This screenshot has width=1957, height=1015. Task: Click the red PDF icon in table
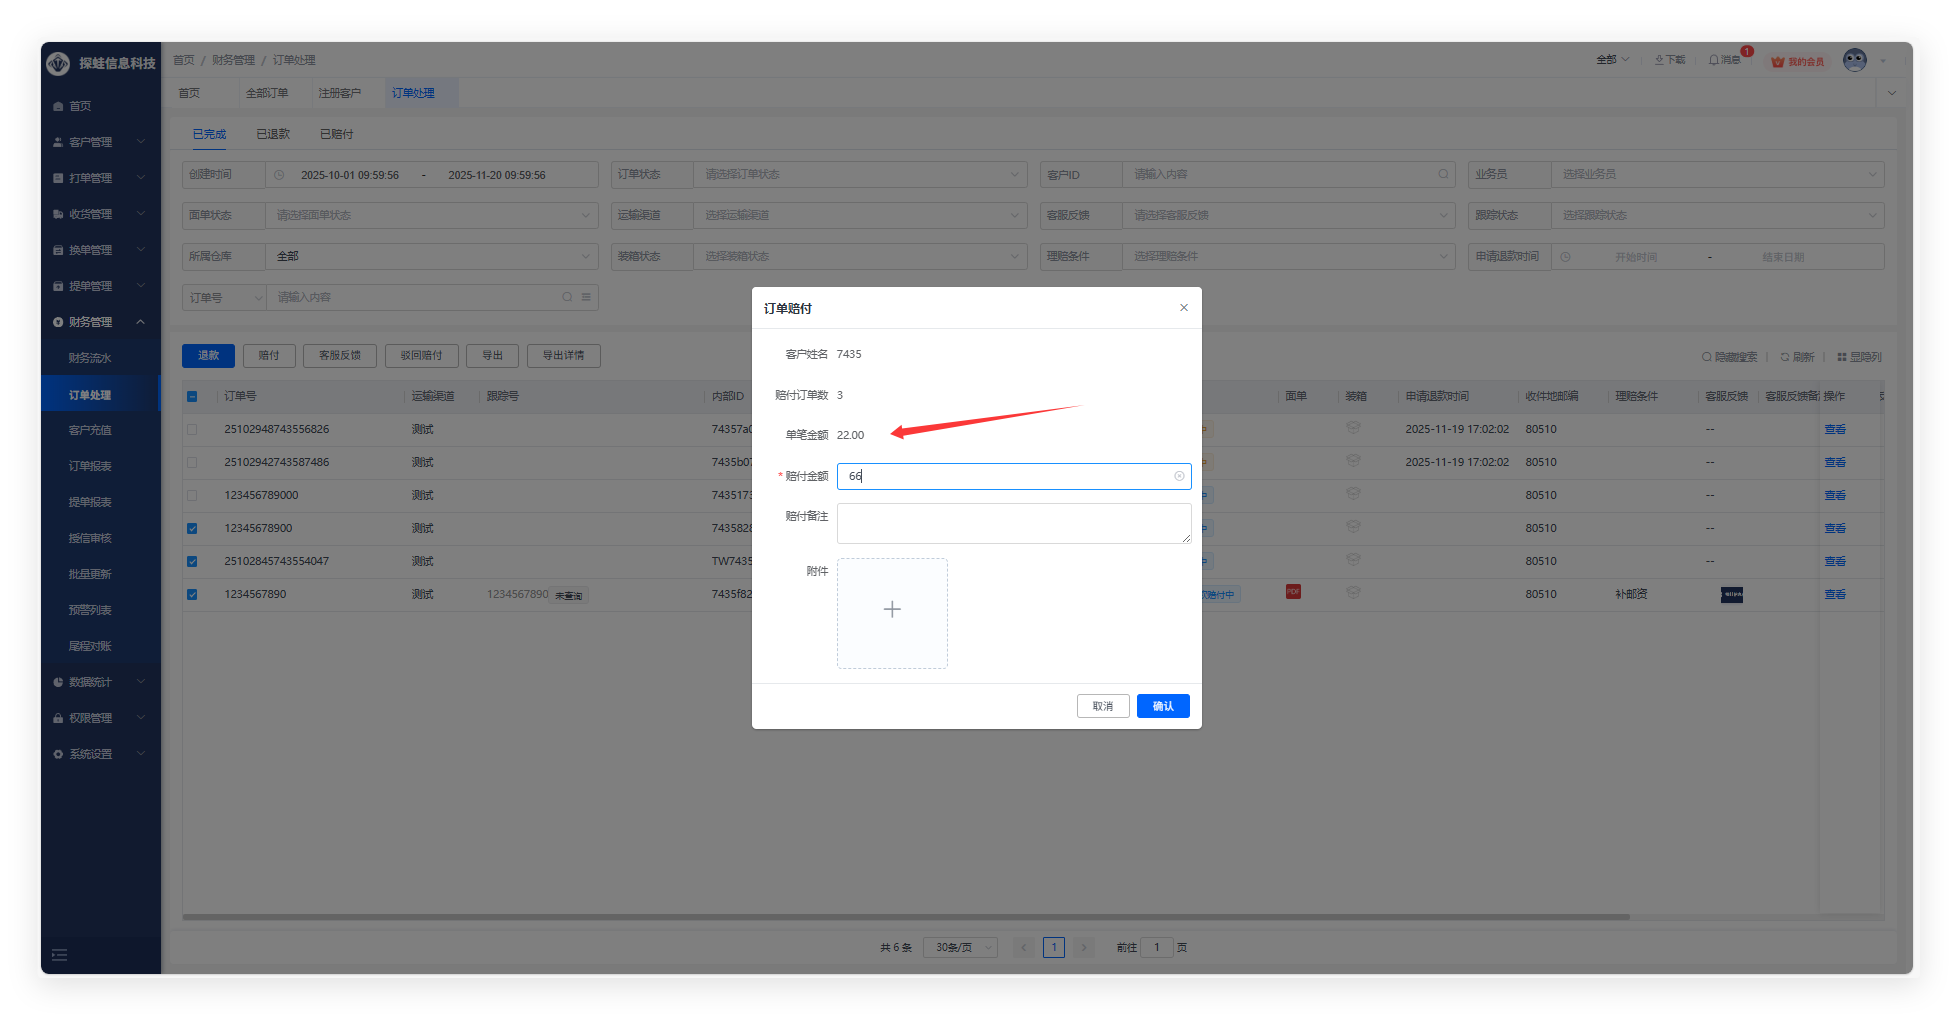coord(1293,592)
